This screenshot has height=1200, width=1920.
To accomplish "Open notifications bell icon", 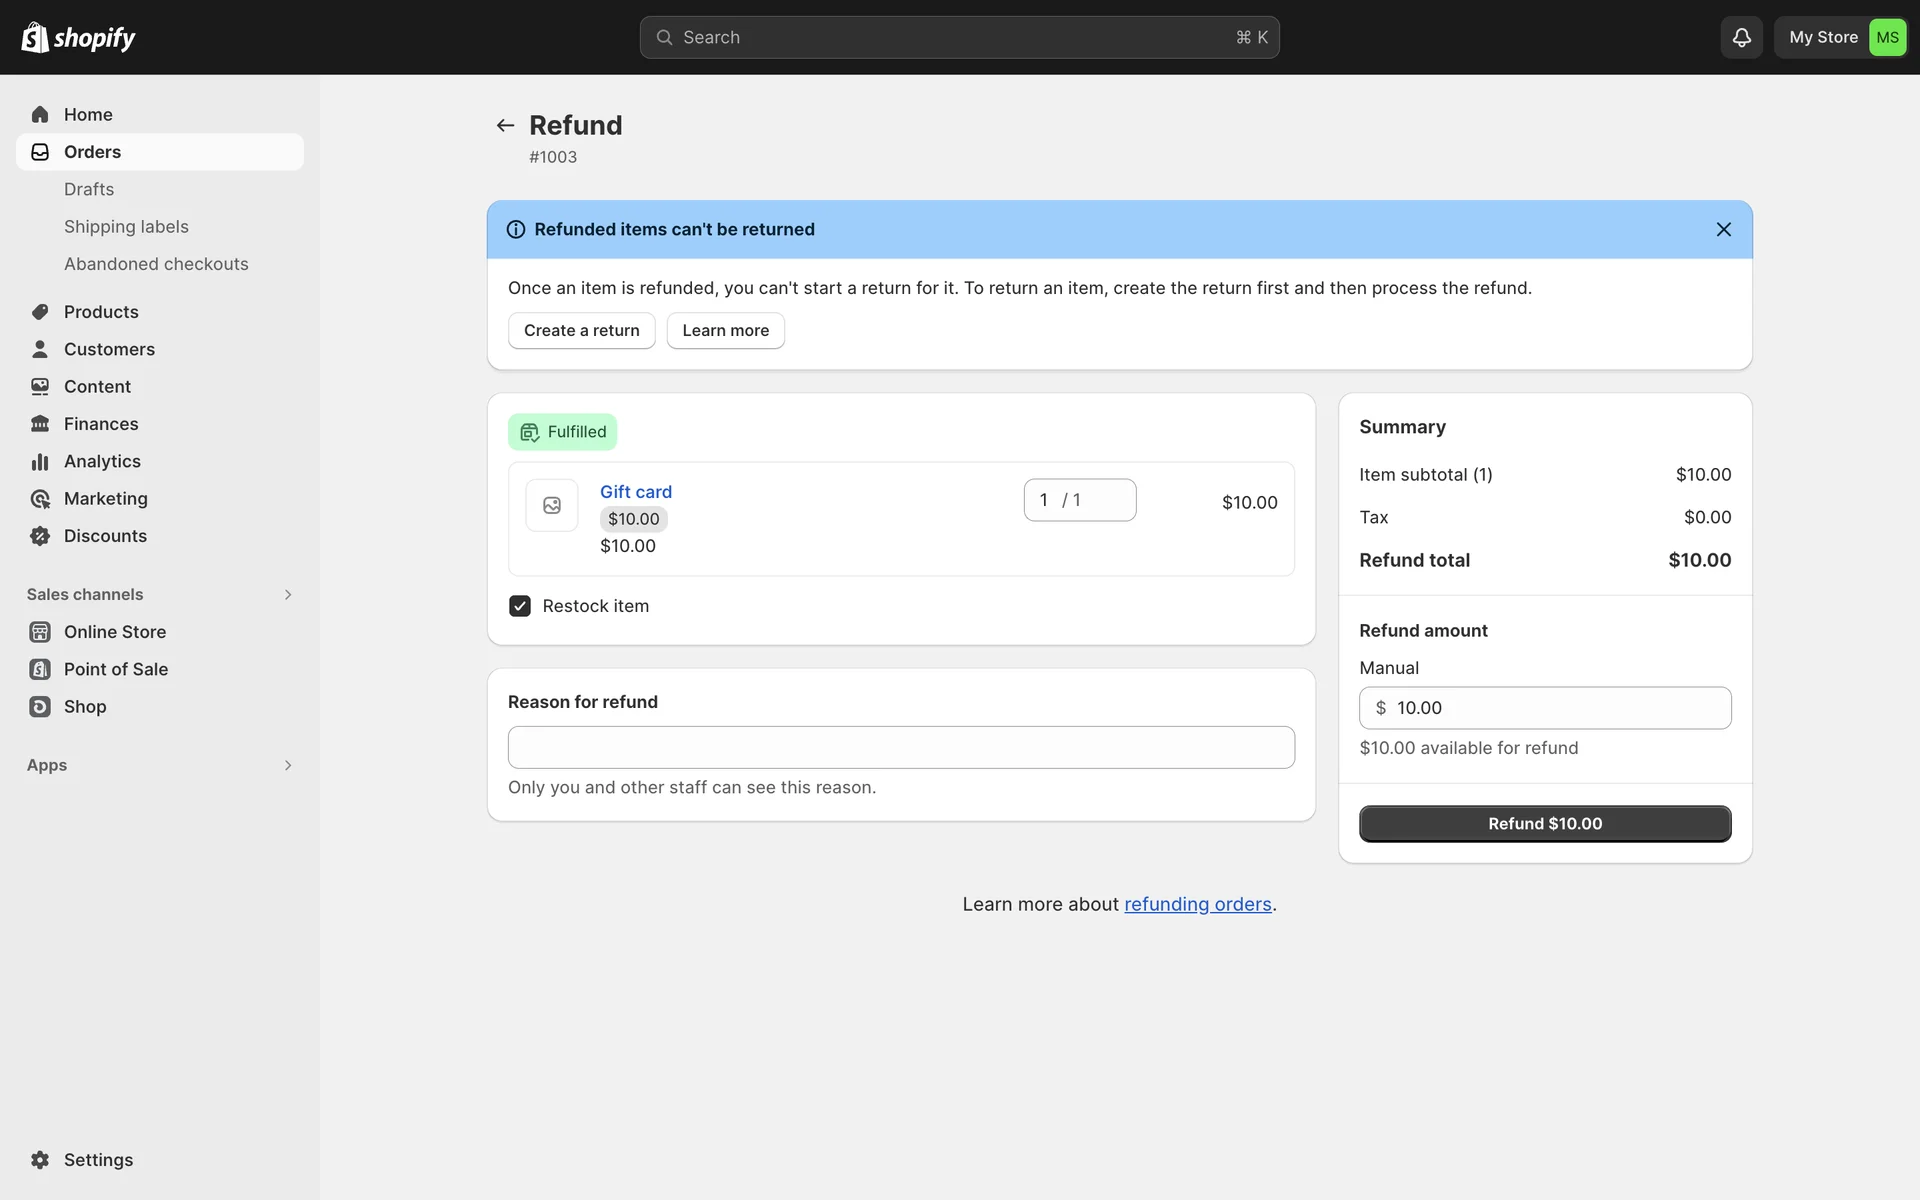I will [1741, 37].
